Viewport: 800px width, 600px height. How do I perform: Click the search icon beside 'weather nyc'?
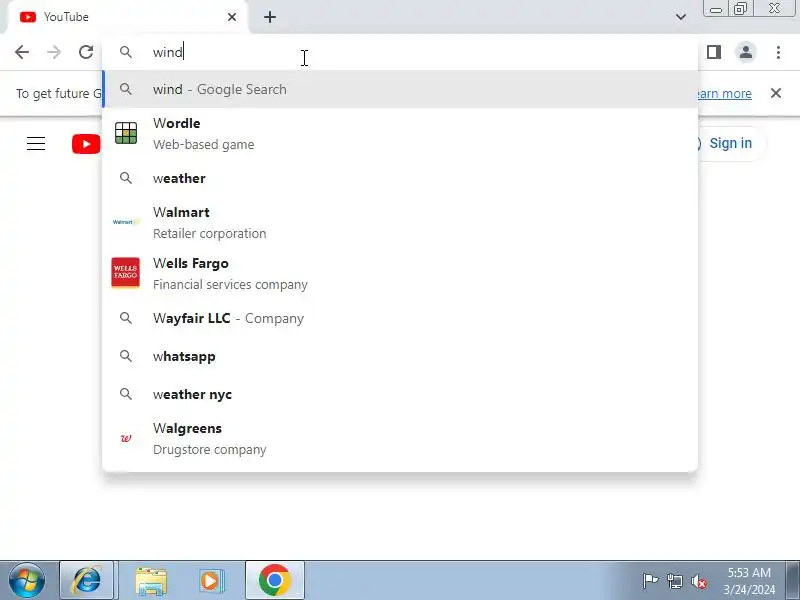(x=126, y=394)
